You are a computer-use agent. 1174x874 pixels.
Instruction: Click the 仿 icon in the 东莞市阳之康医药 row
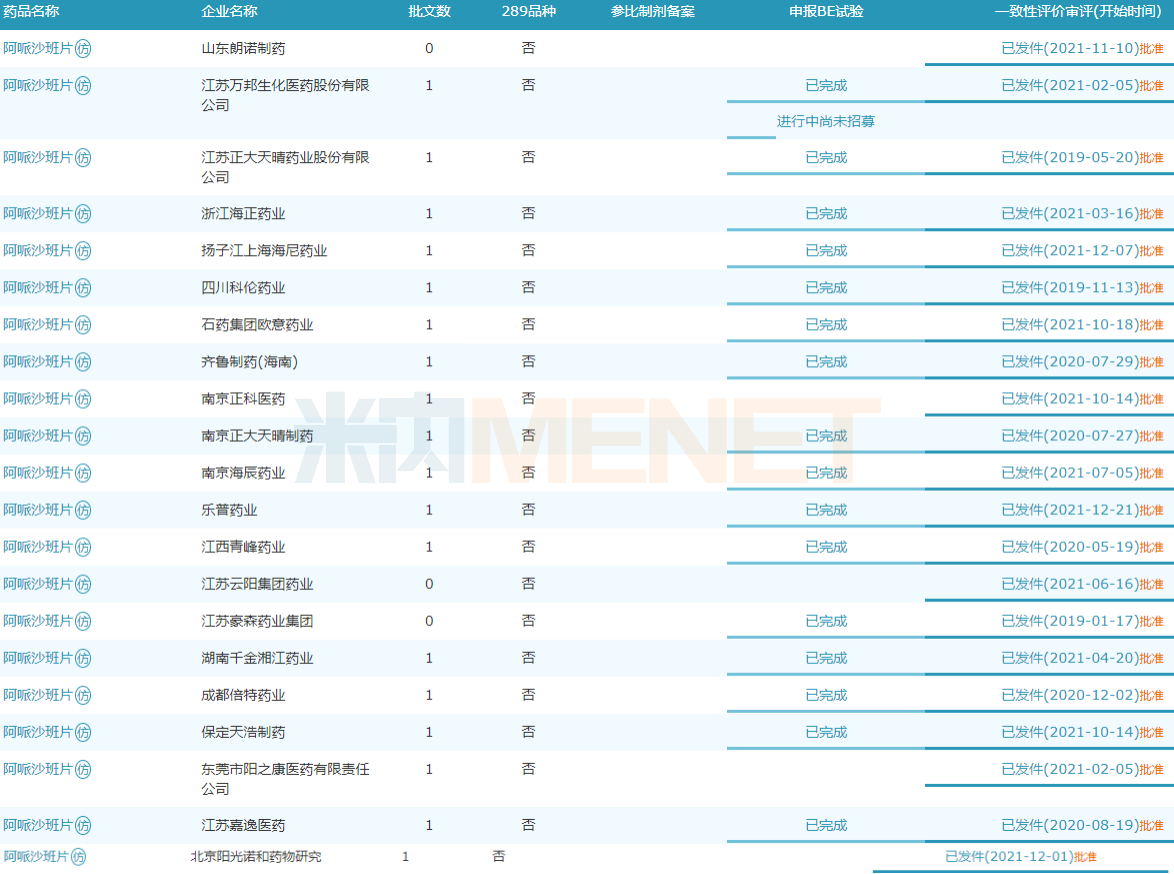tap(83, 769)
